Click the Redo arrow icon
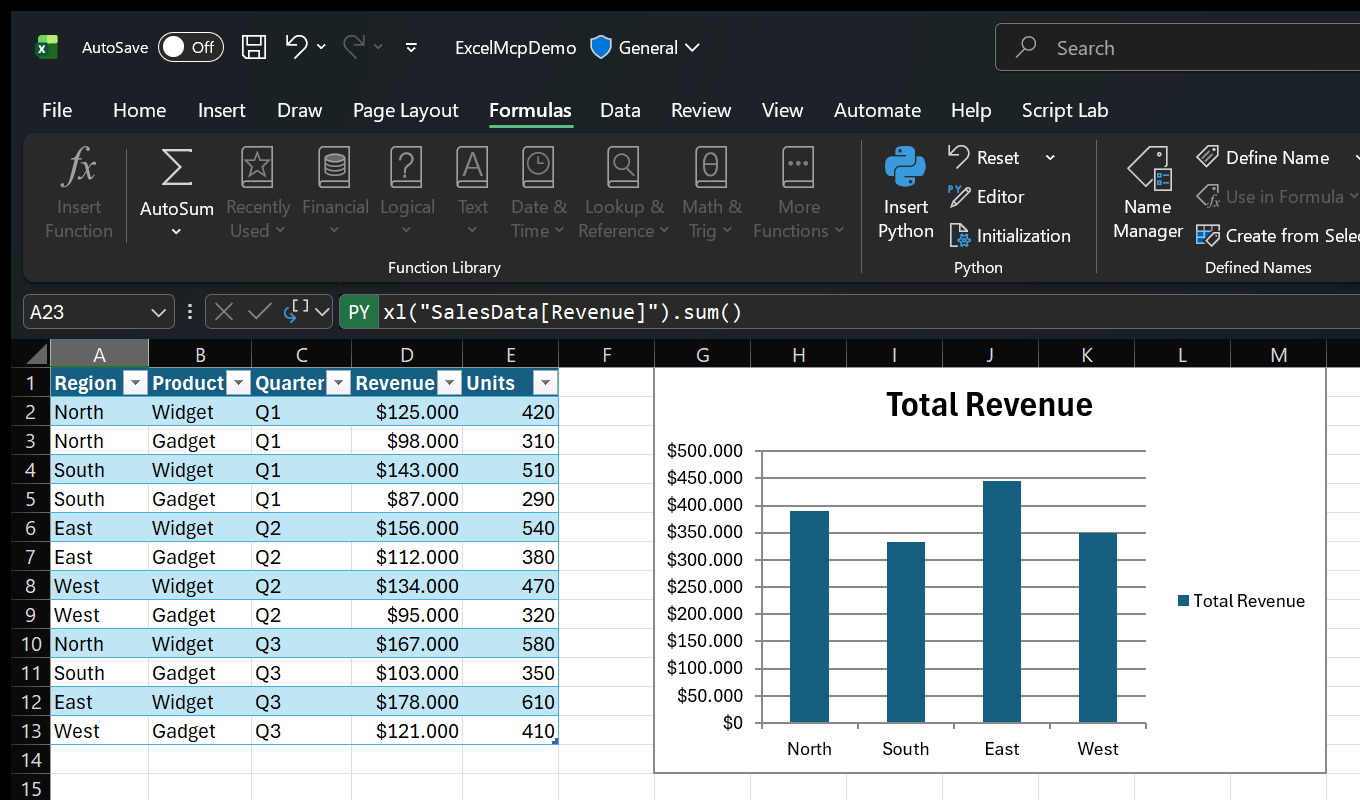Screen dimensions: 1360x800 coord(354,46)
